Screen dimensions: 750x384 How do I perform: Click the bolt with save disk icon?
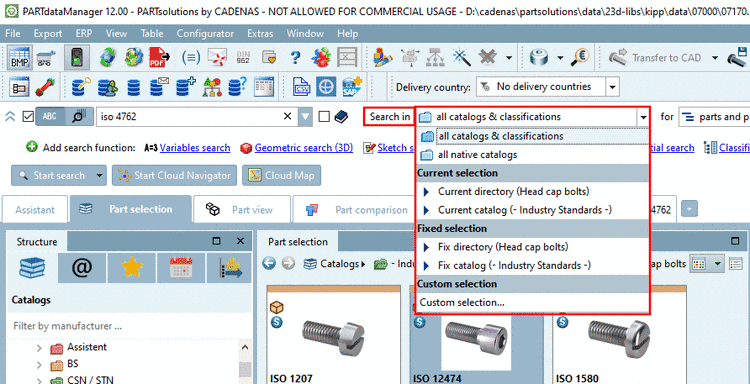point(738,57)
